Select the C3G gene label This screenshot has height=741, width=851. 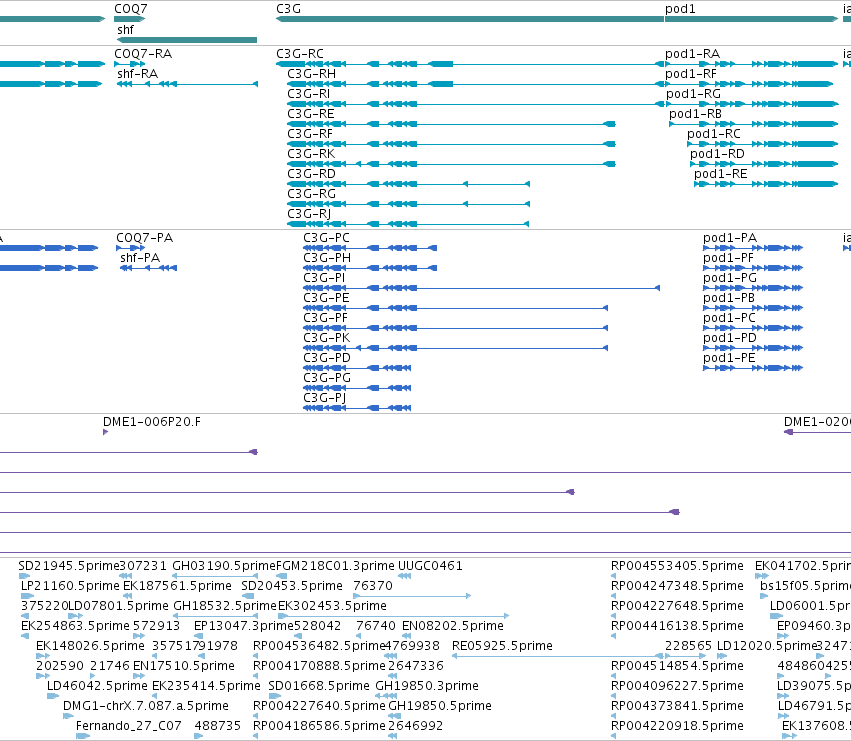288,9
